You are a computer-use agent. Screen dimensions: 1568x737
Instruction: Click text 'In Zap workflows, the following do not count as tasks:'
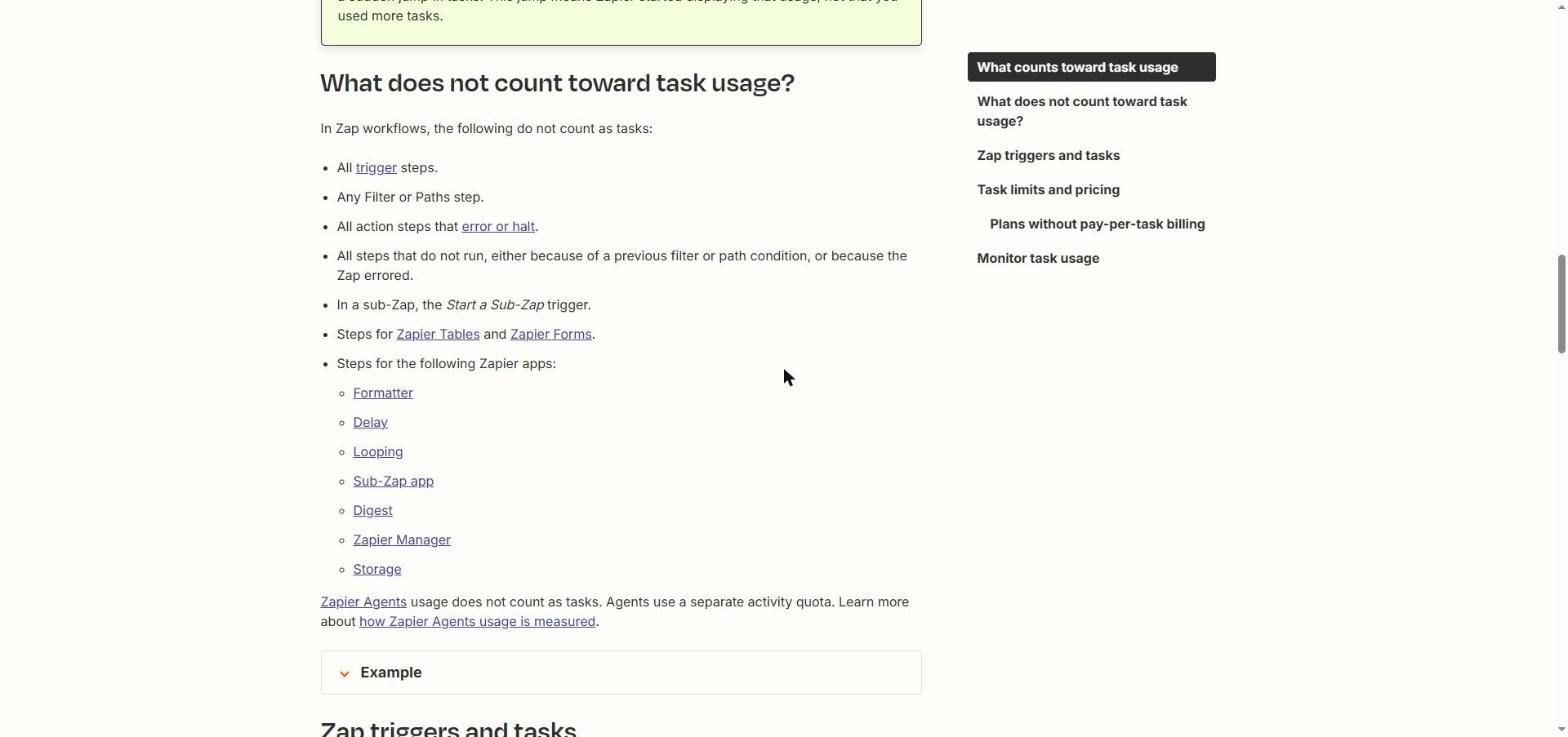point(486,129)
